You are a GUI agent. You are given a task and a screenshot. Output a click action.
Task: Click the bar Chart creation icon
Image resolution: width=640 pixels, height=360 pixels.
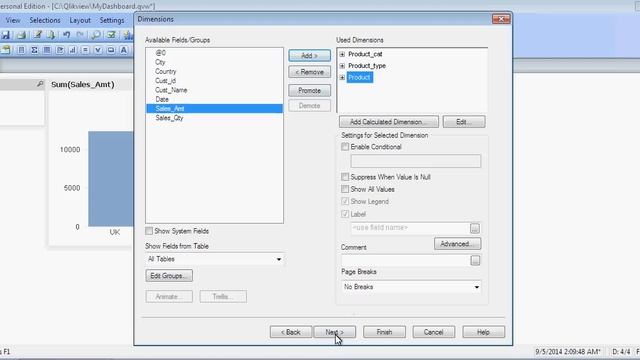(72, 50)
